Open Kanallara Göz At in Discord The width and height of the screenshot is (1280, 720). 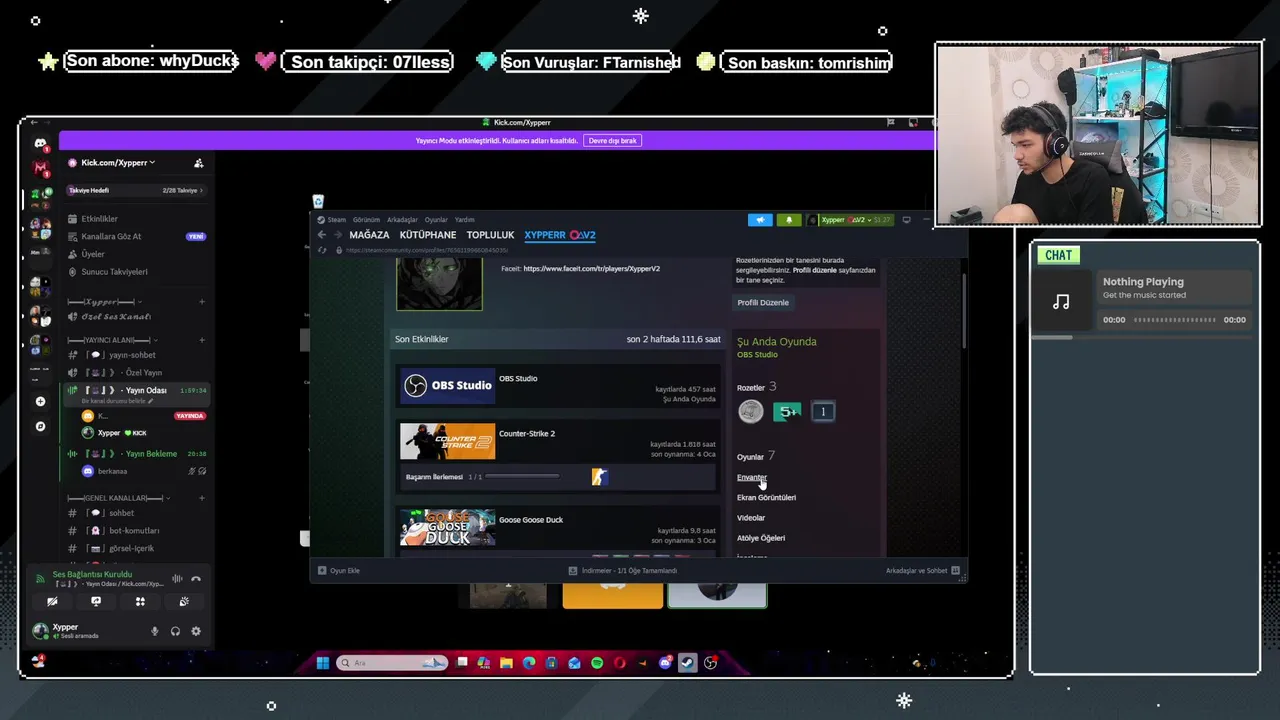[111, 237]
